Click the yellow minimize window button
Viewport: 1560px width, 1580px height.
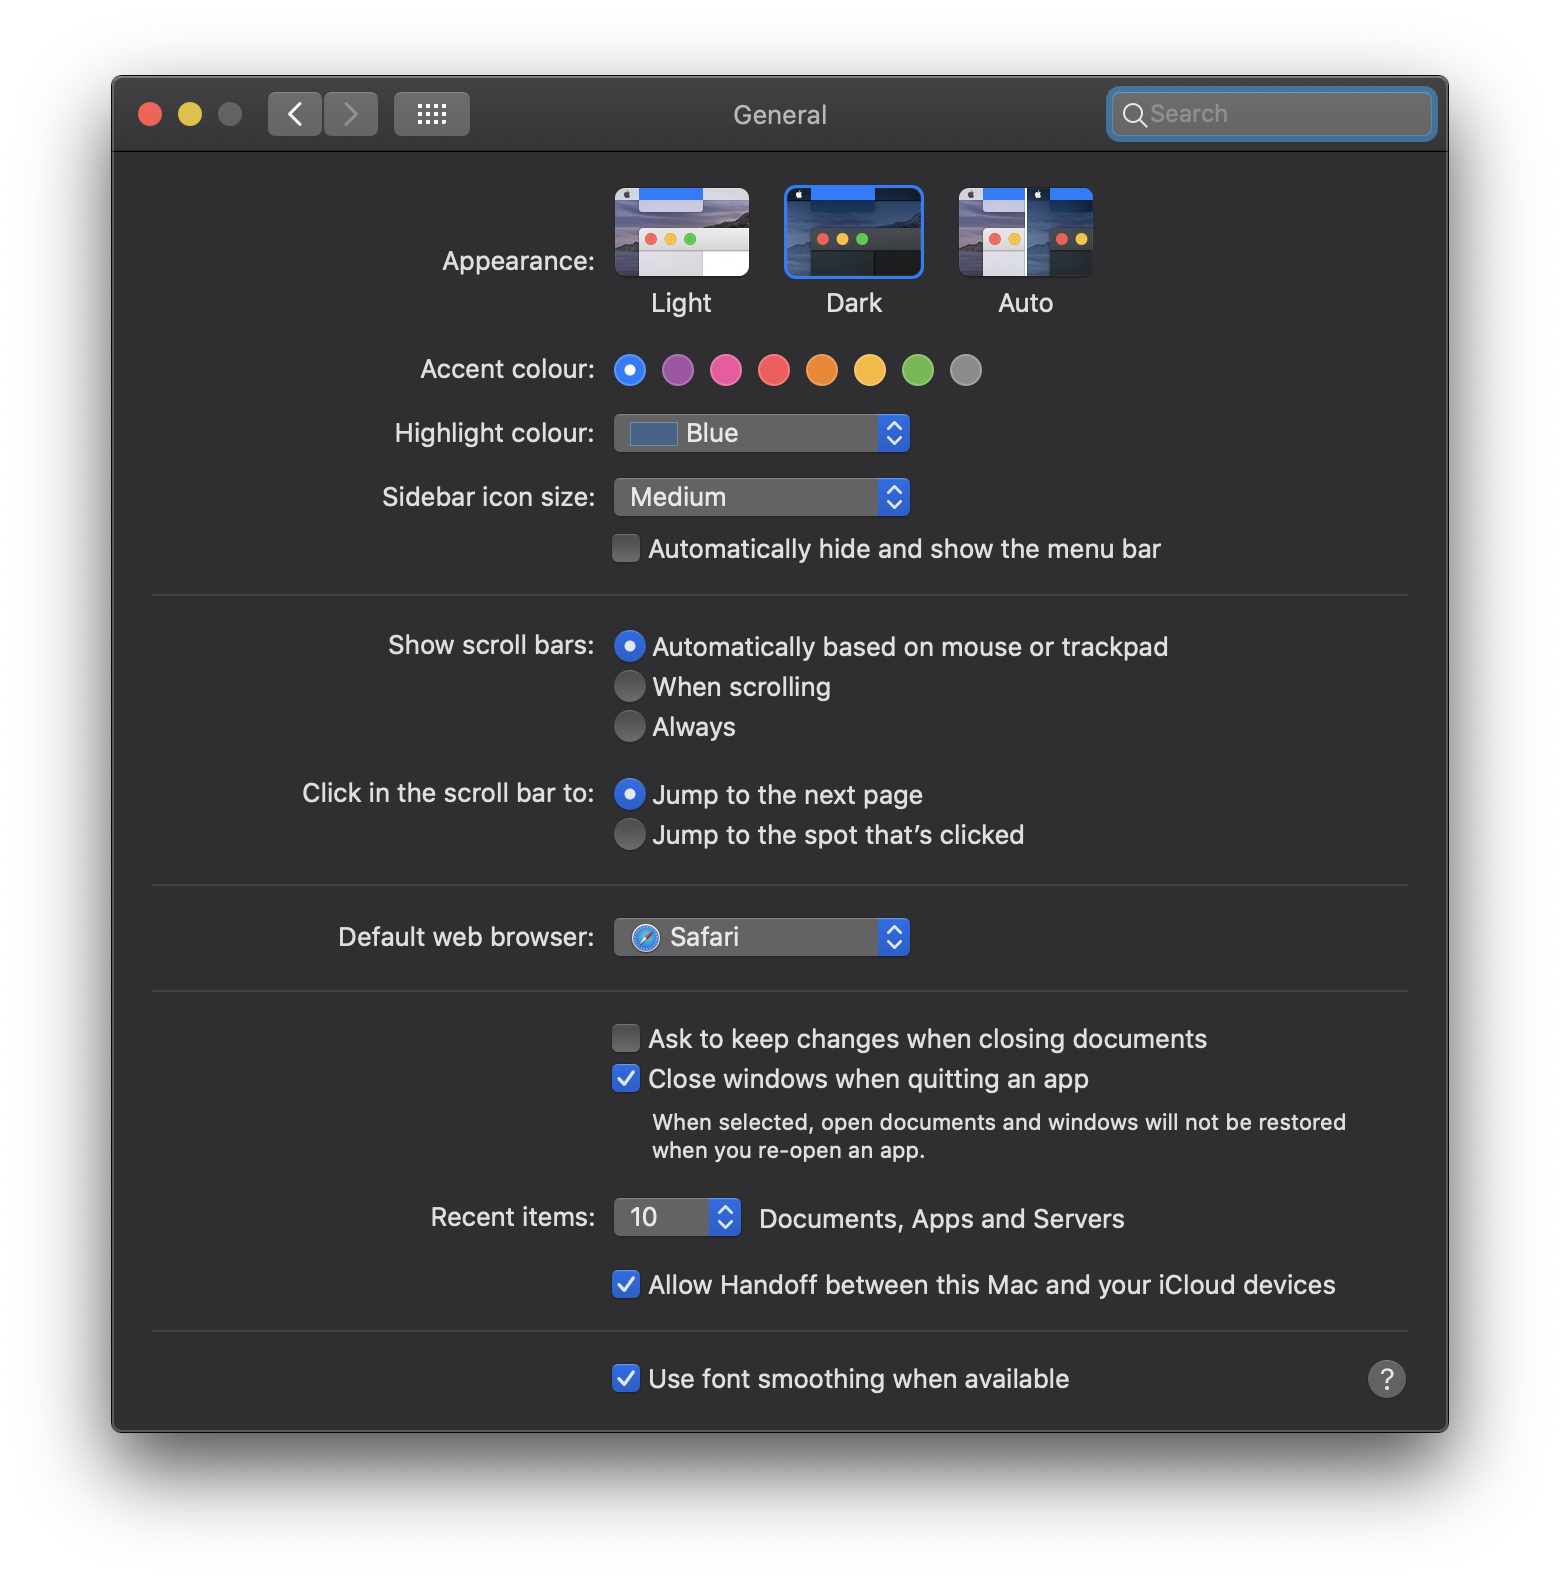click(x=190, y=114)
